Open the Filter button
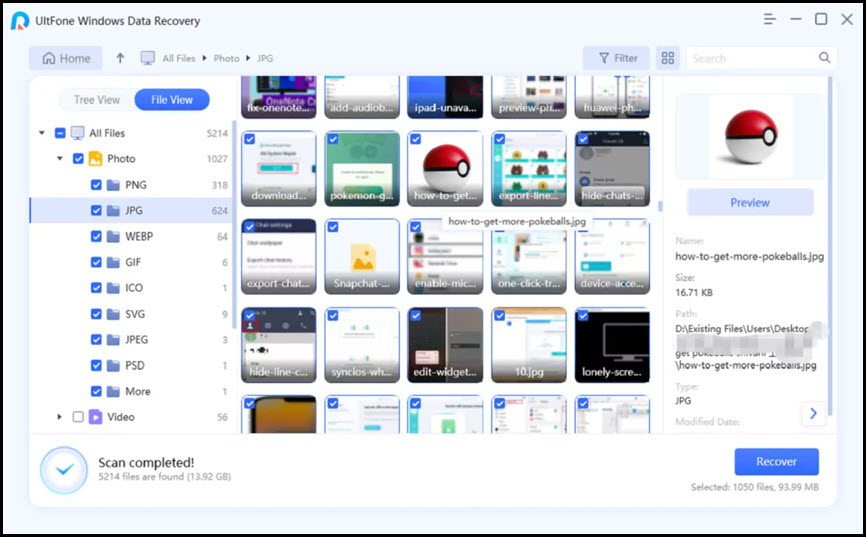 click(x=616, y=58)
